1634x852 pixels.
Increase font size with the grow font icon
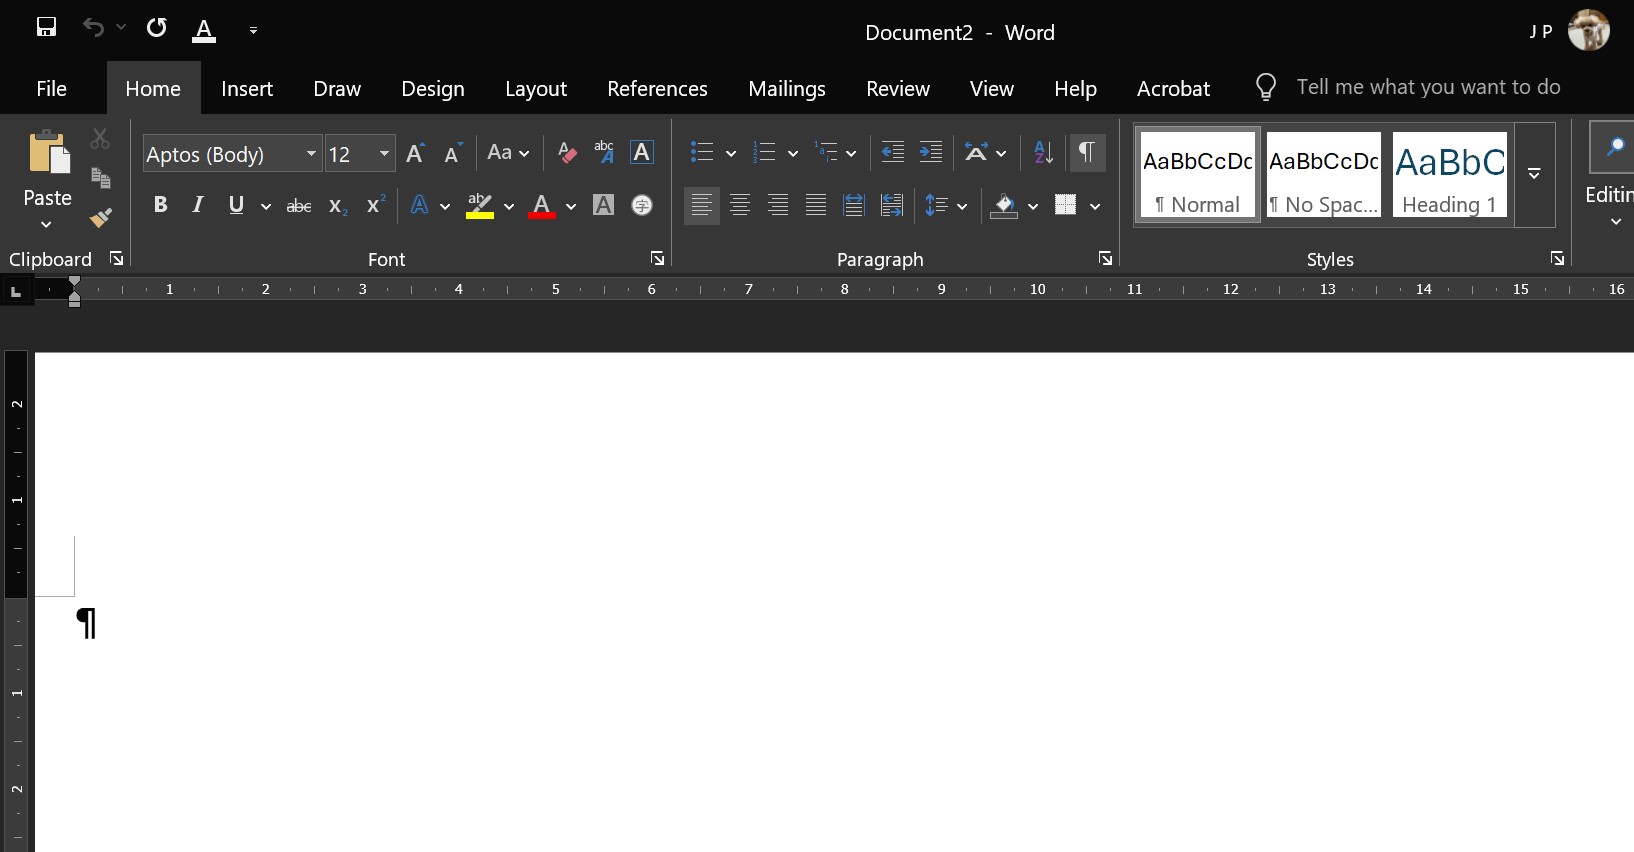[415, 153]
